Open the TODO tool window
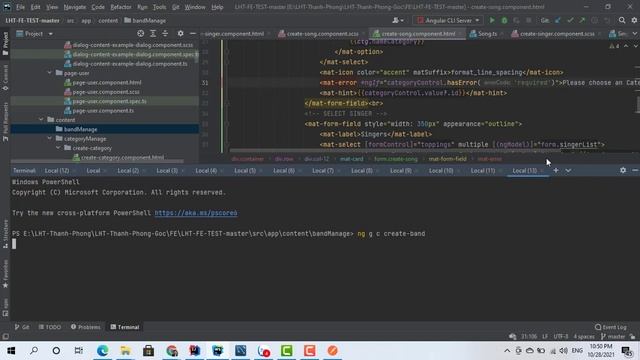The image size is (640, 360). [x=50, y=327]
